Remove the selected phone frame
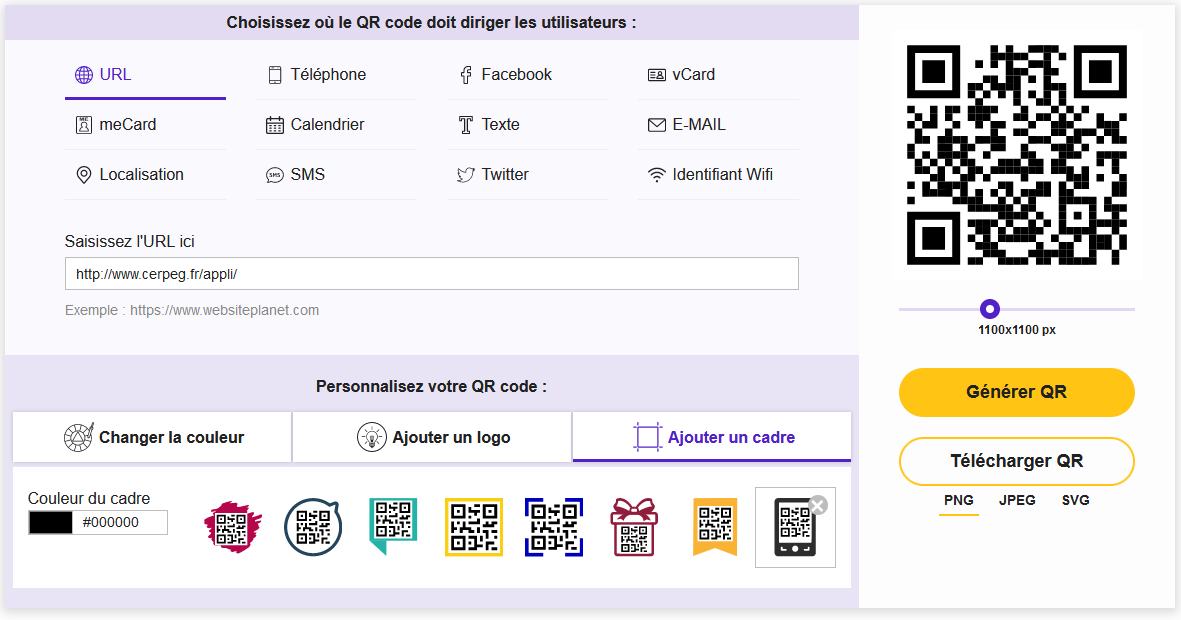This screenshot has width=1181, height=620. point(818,505)
